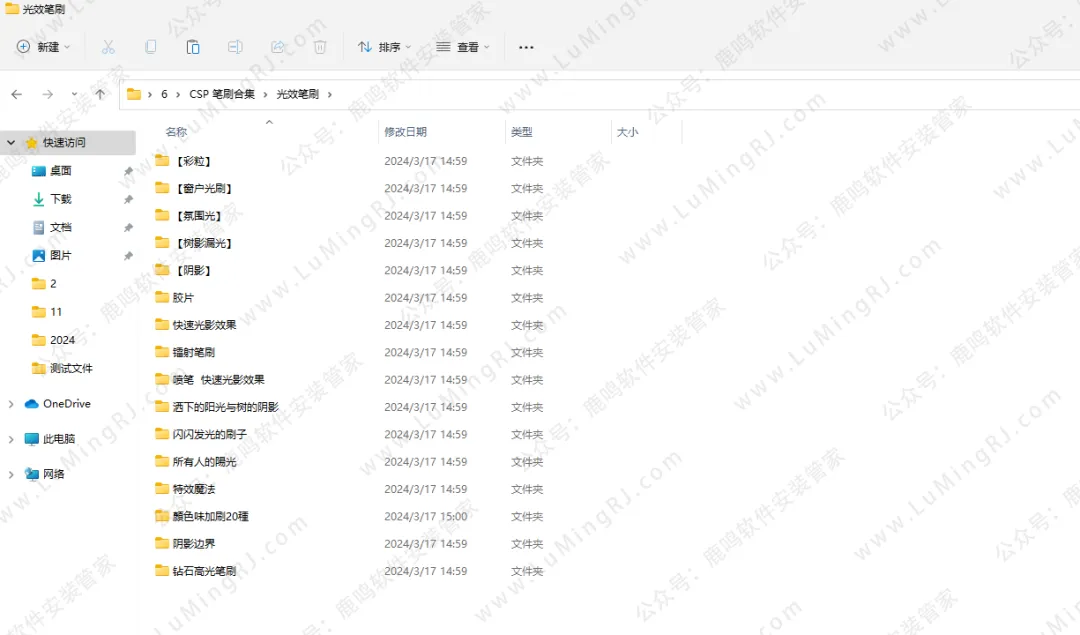Click the Share icon in toolbar

[x=278, y=47]
